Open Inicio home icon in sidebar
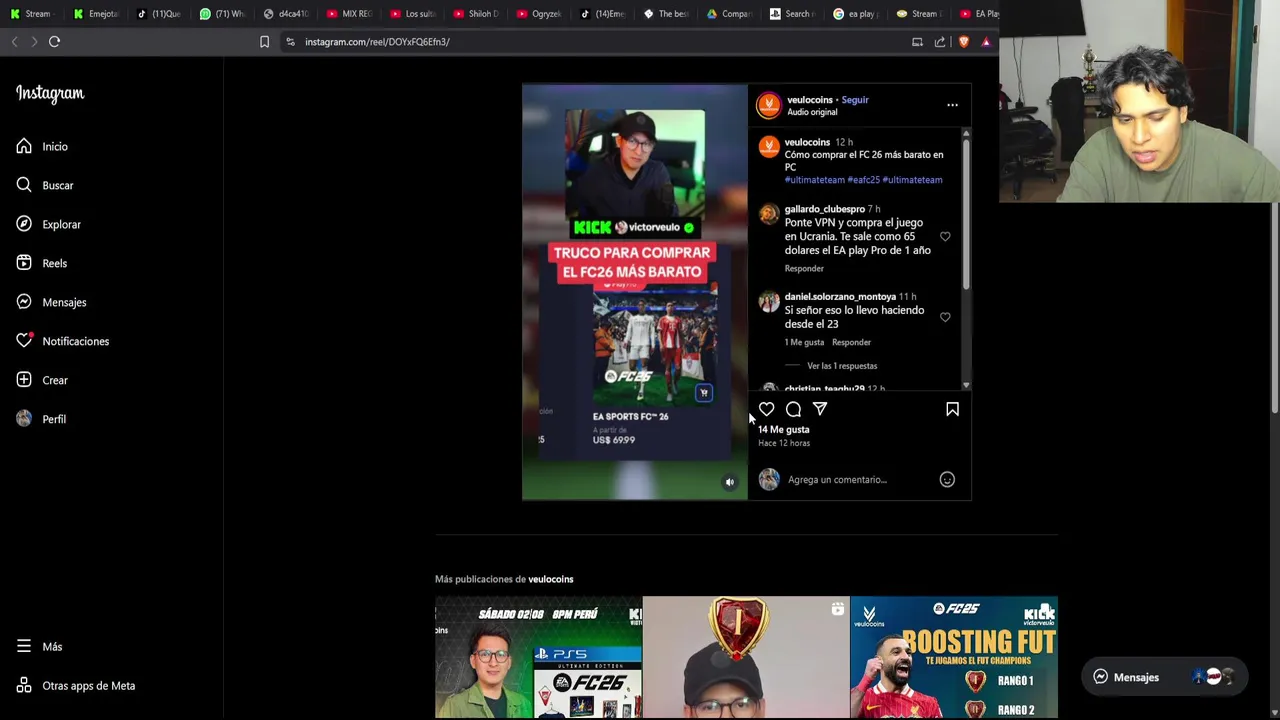This screenshot has width=1280, height=720. click(24, 146)
